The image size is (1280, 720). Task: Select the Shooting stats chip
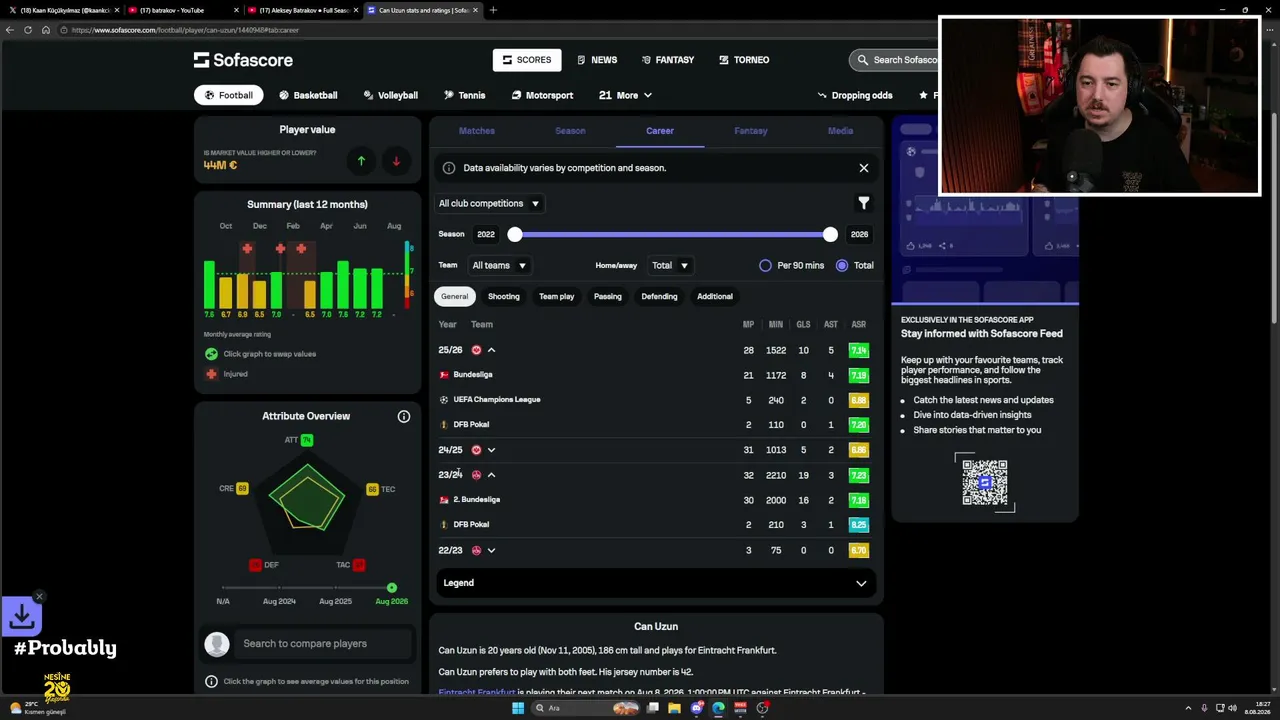click(x=504, y=296)
